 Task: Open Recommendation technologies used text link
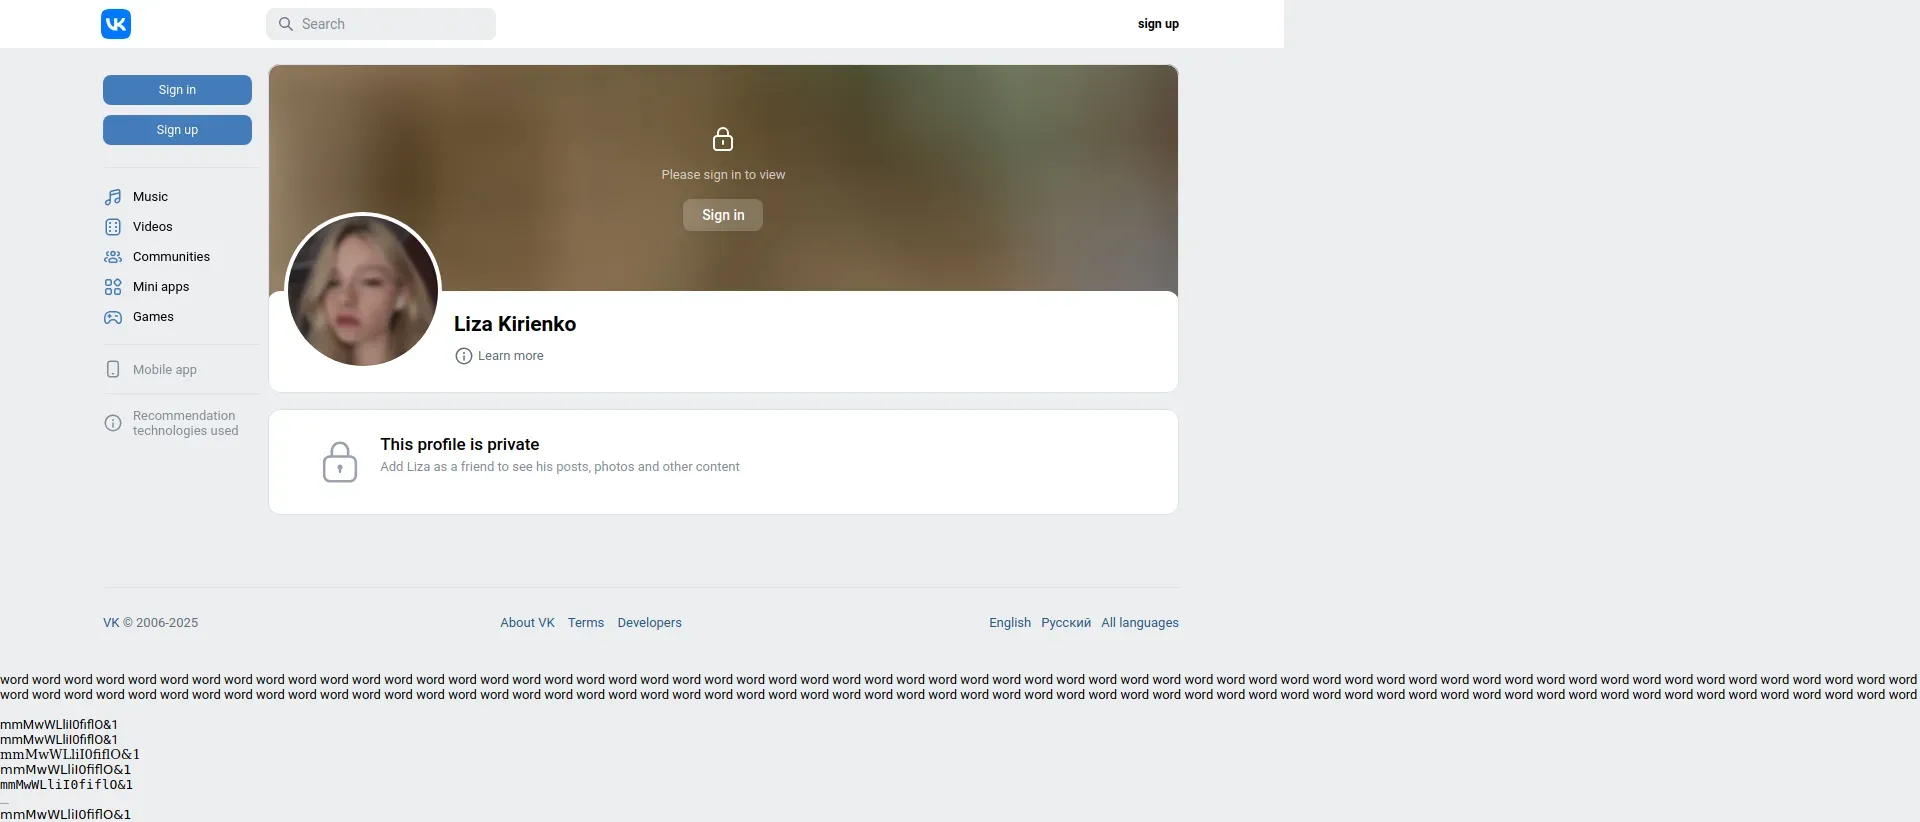(185, 423)
